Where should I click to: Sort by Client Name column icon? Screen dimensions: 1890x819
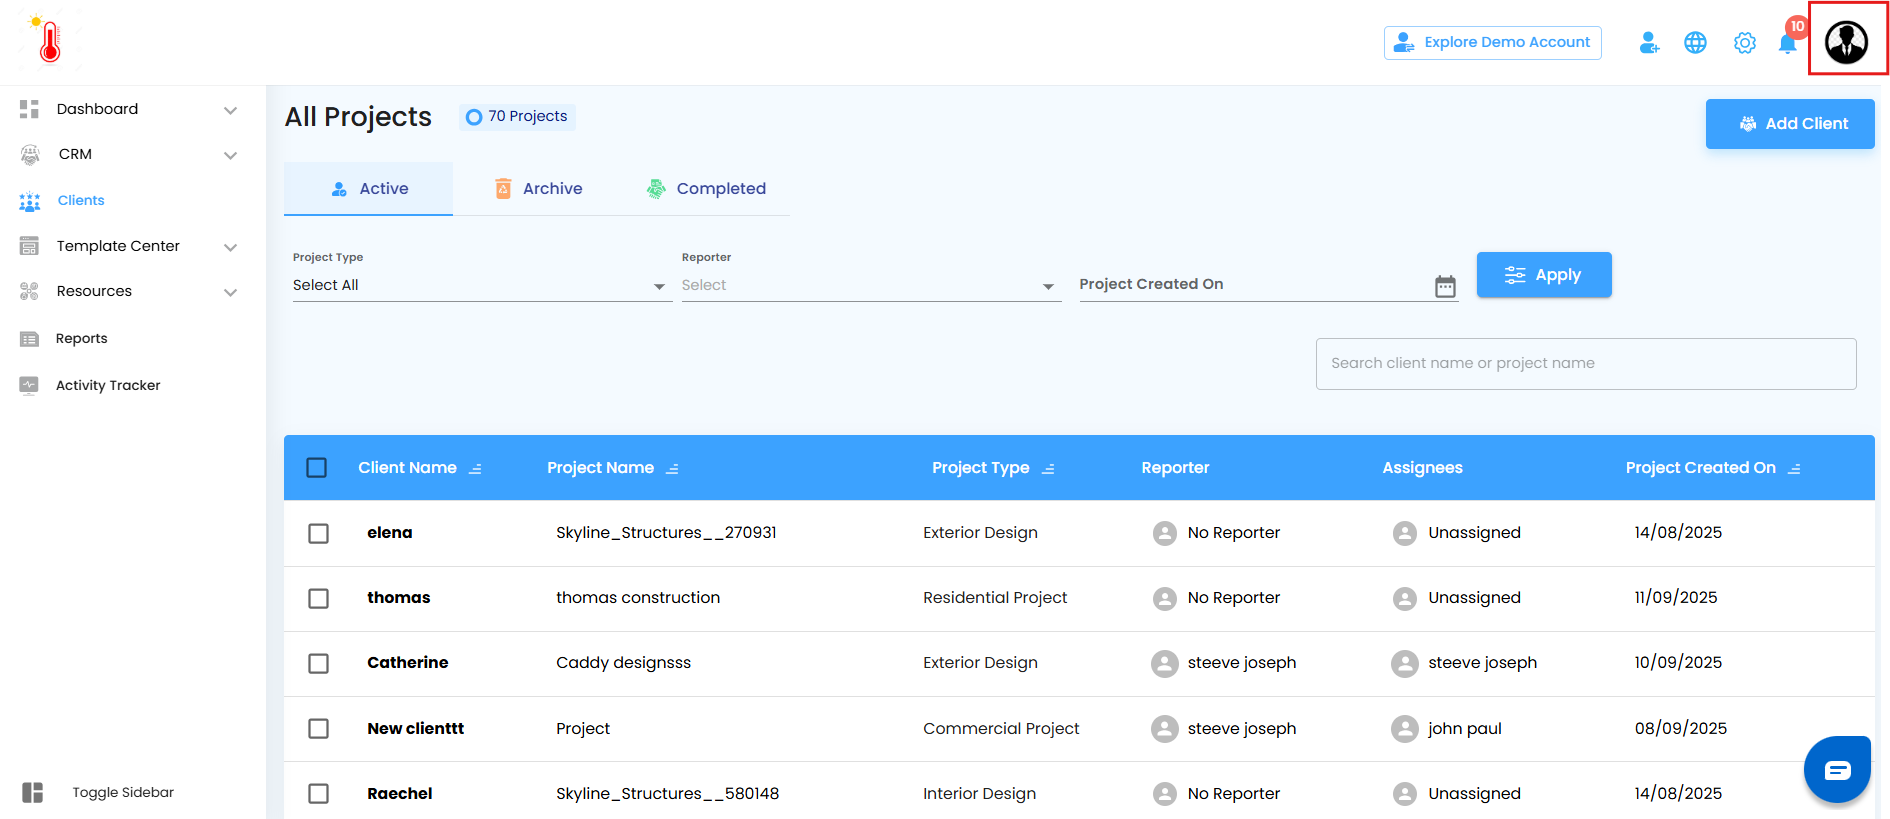point(476,469)
